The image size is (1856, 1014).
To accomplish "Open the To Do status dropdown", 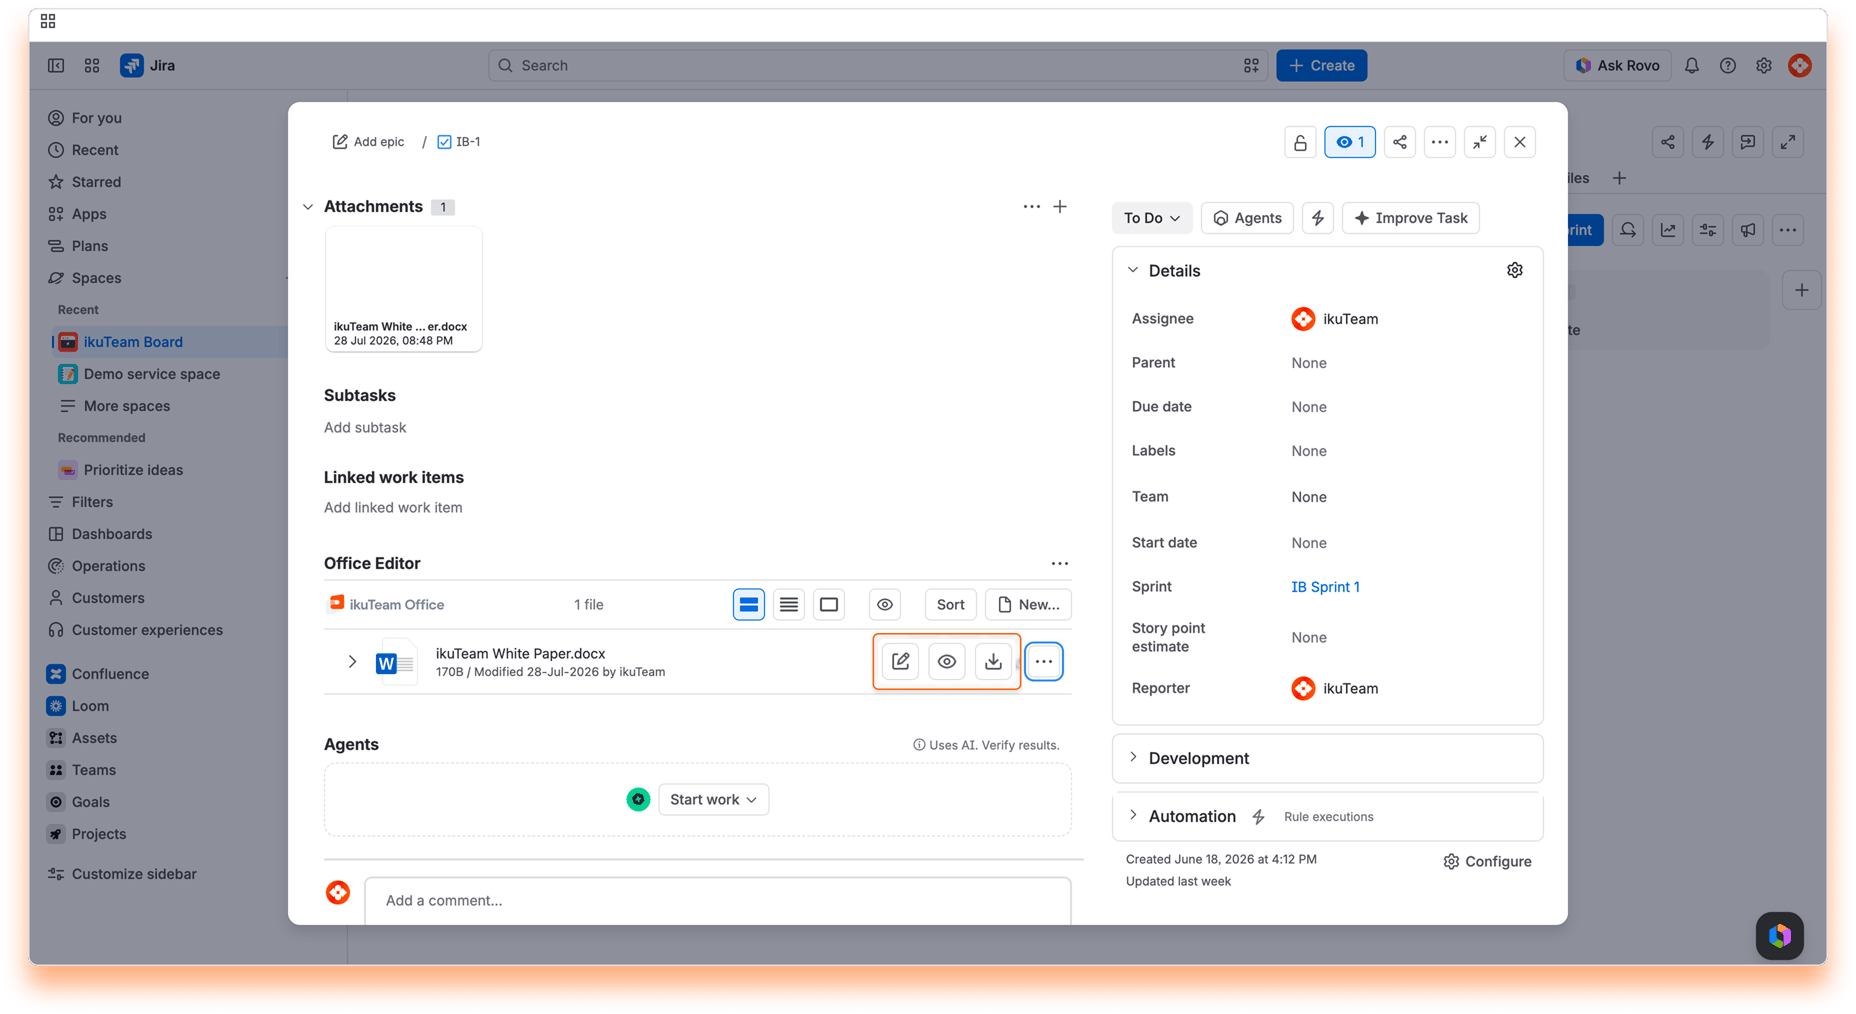I will (x=1151, y=218).
